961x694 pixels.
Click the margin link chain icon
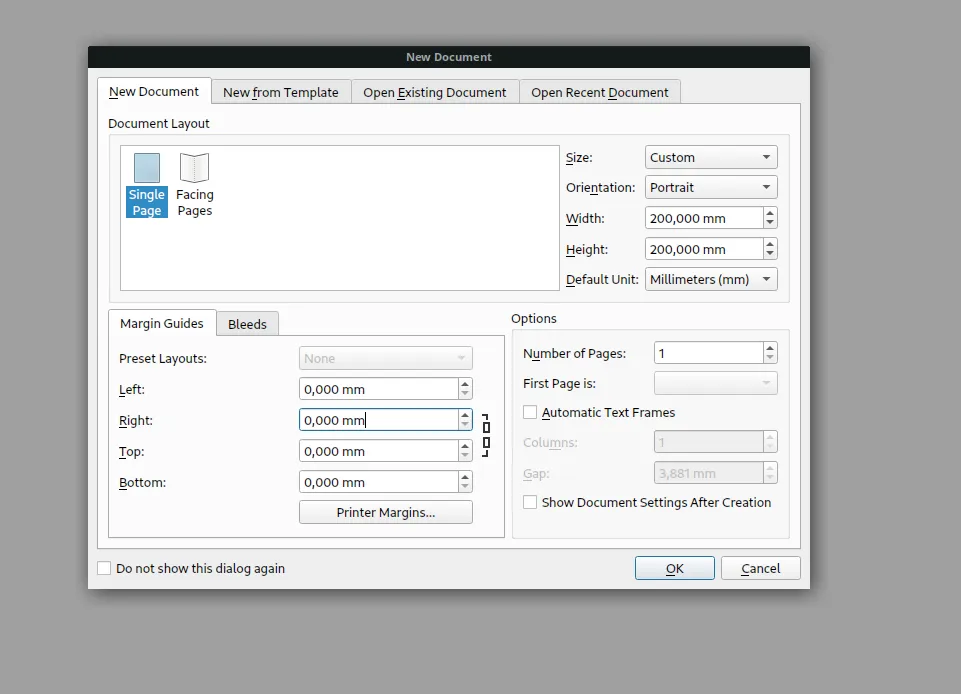click(486, 435)
